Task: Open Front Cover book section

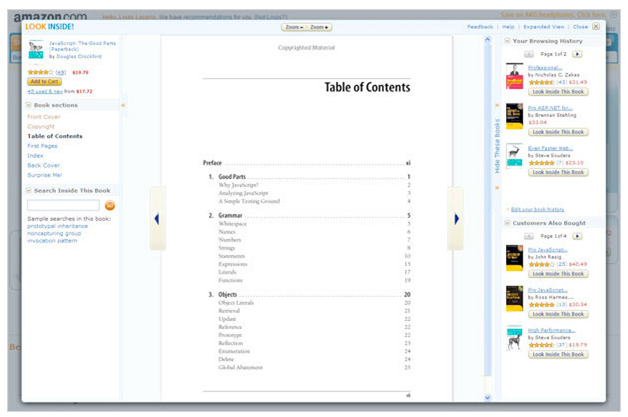Action: 44,117
